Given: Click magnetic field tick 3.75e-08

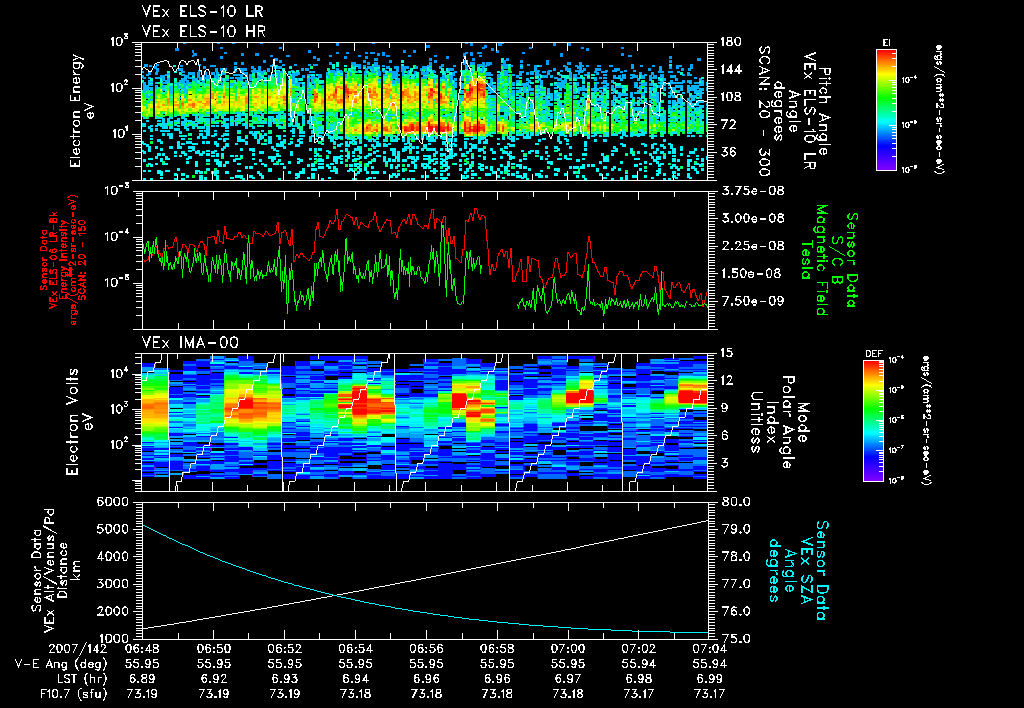Looking at the screenshot, I should coord(752,191).
